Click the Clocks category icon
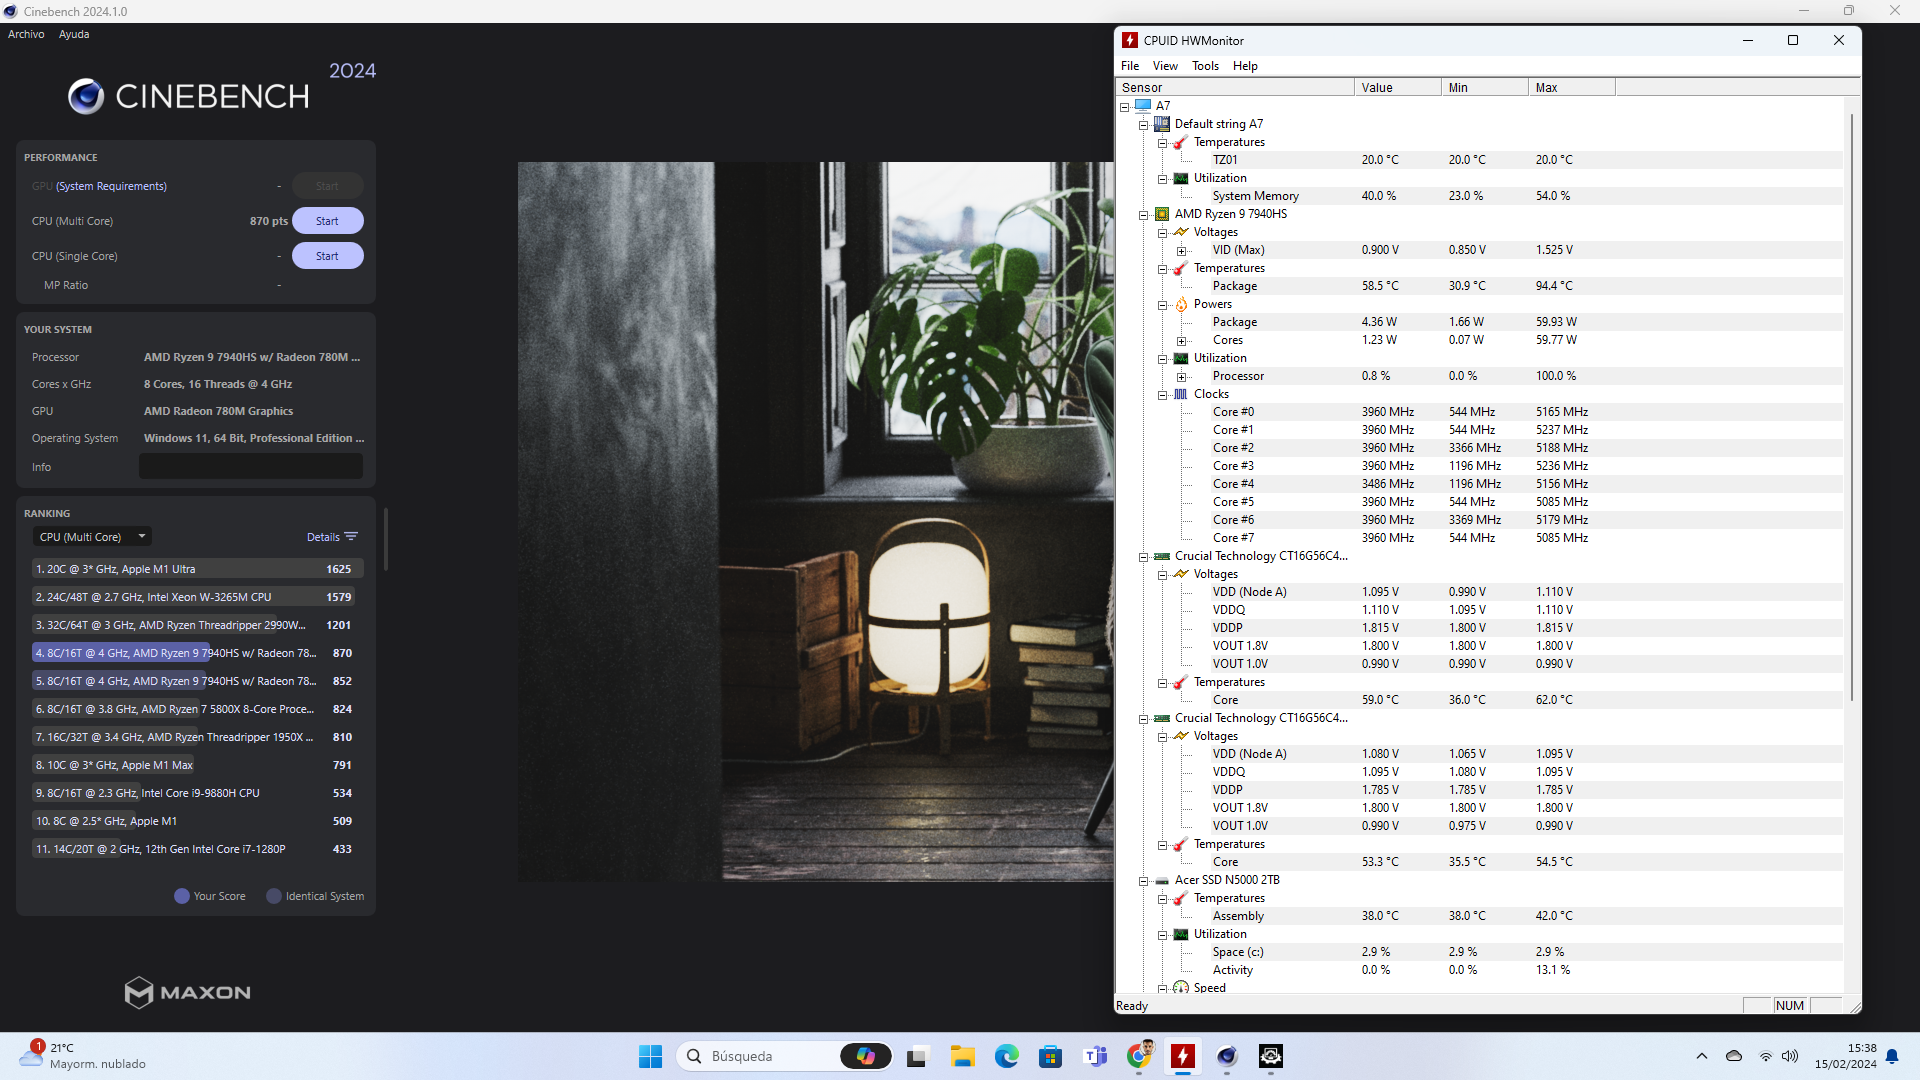Screen dimensions: 1920x1080 click(1181, 394)
